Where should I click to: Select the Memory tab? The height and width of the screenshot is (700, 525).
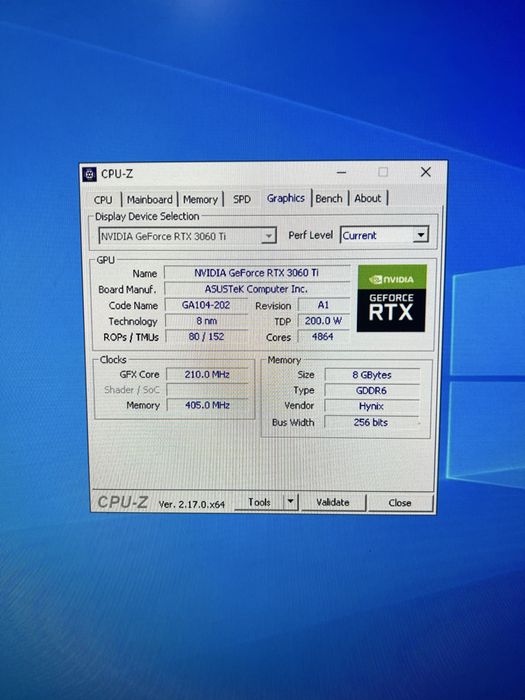click(200, 200)
